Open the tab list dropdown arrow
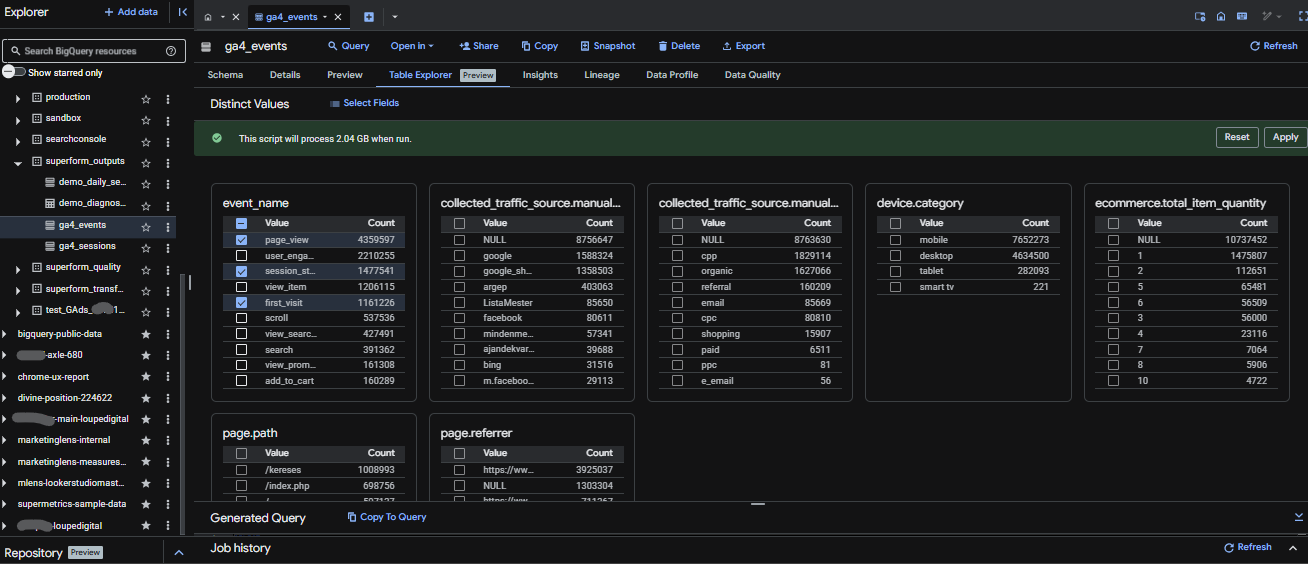Image resolution: width=1308 pixels, height=564 pixels. click(394, 17)
